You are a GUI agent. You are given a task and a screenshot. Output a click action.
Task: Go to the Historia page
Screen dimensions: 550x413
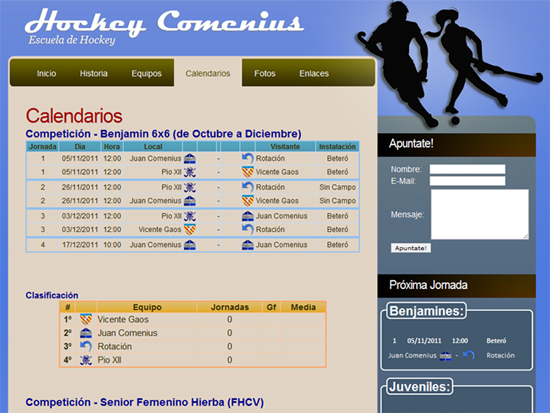coord(93,73)
